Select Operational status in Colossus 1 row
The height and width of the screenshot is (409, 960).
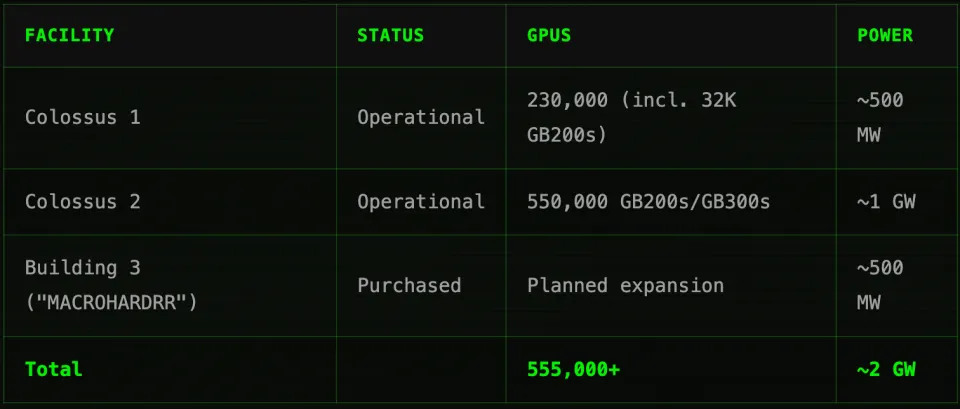point(421,117)
